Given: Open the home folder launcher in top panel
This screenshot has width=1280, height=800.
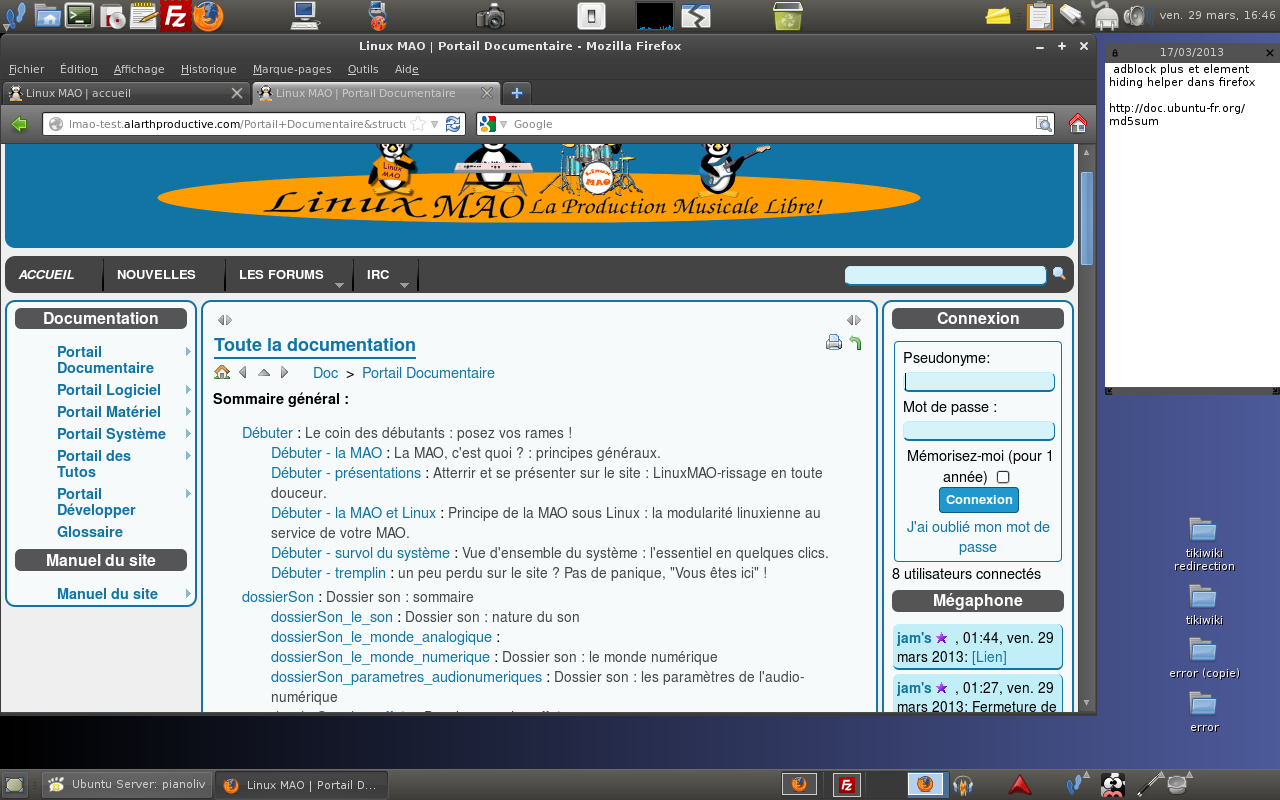Looking at the screenshot, I should [48, 16].
